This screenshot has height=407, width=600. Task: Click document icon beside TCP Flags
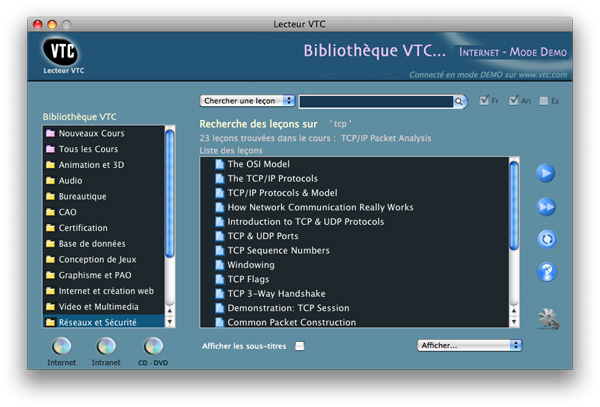pyautogui.click(x=219, y=279)
